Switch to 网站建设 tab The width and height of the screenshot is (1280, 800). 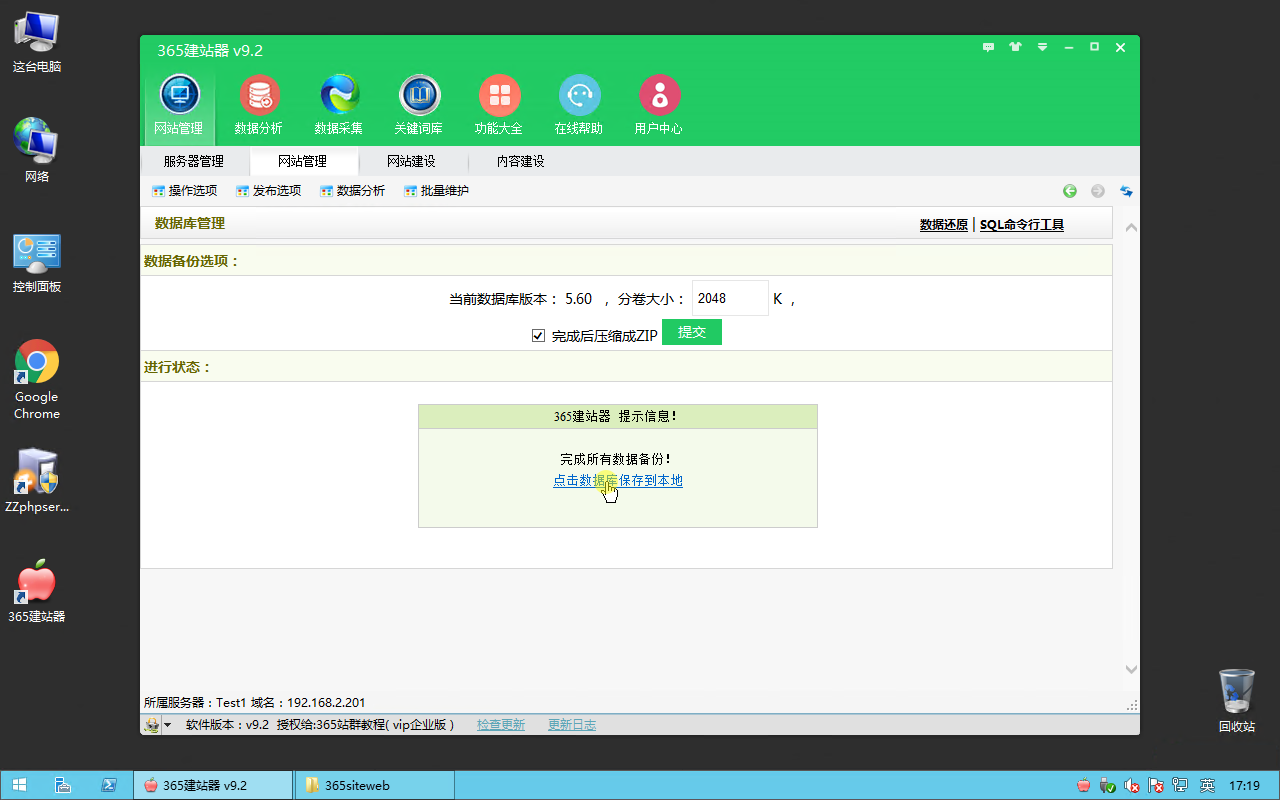pyautogui.click(x=411, y=161)
